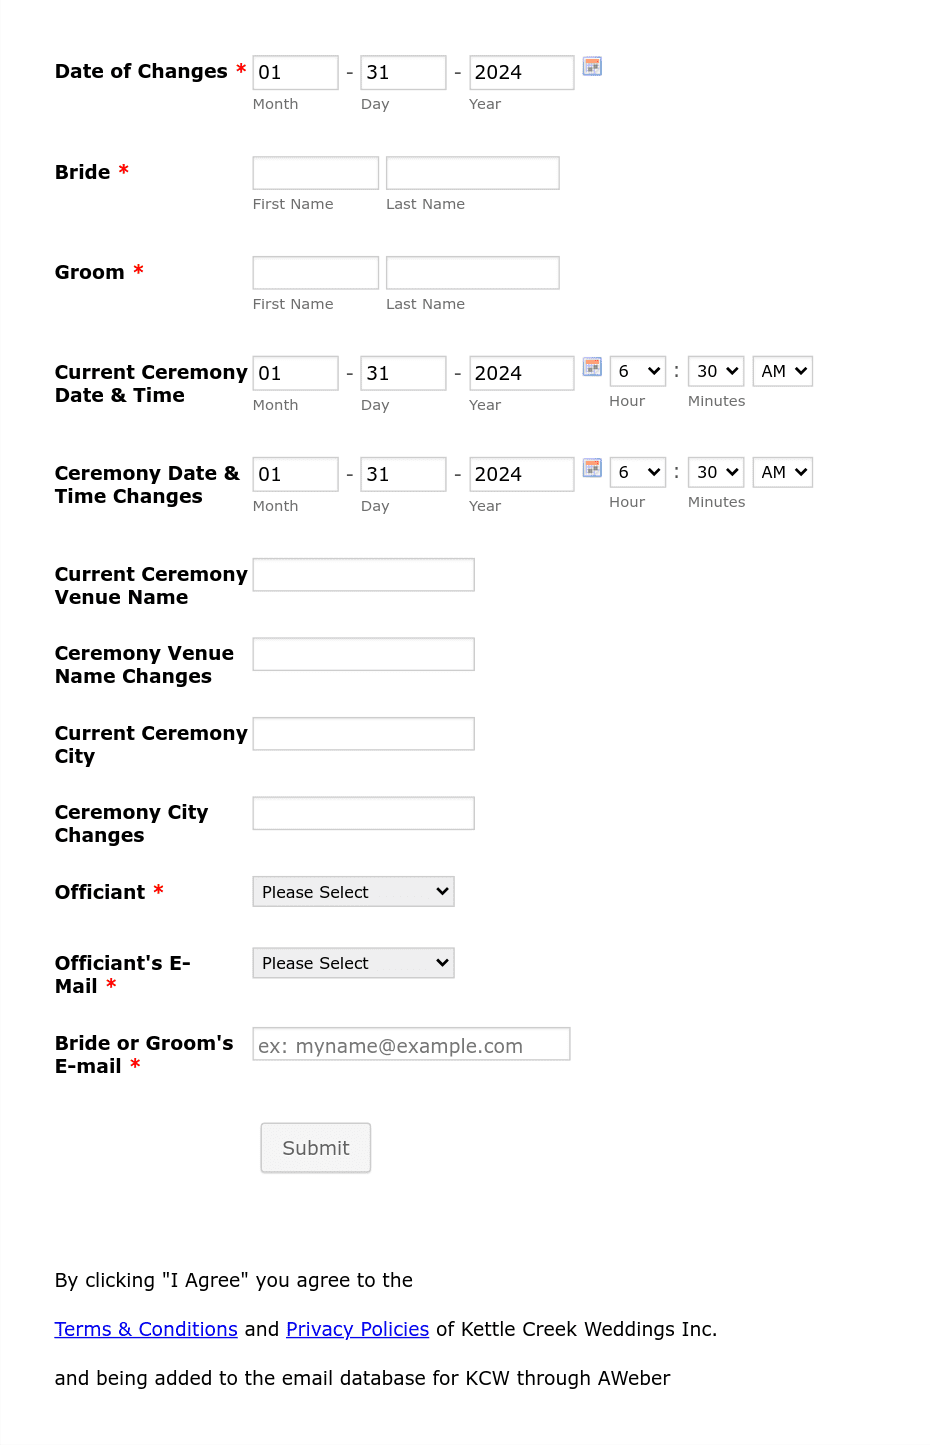The image size is (930, 1445).
Task: Open the Ceremony Changes AM/PM selector
Action: [x=782, y=472]
